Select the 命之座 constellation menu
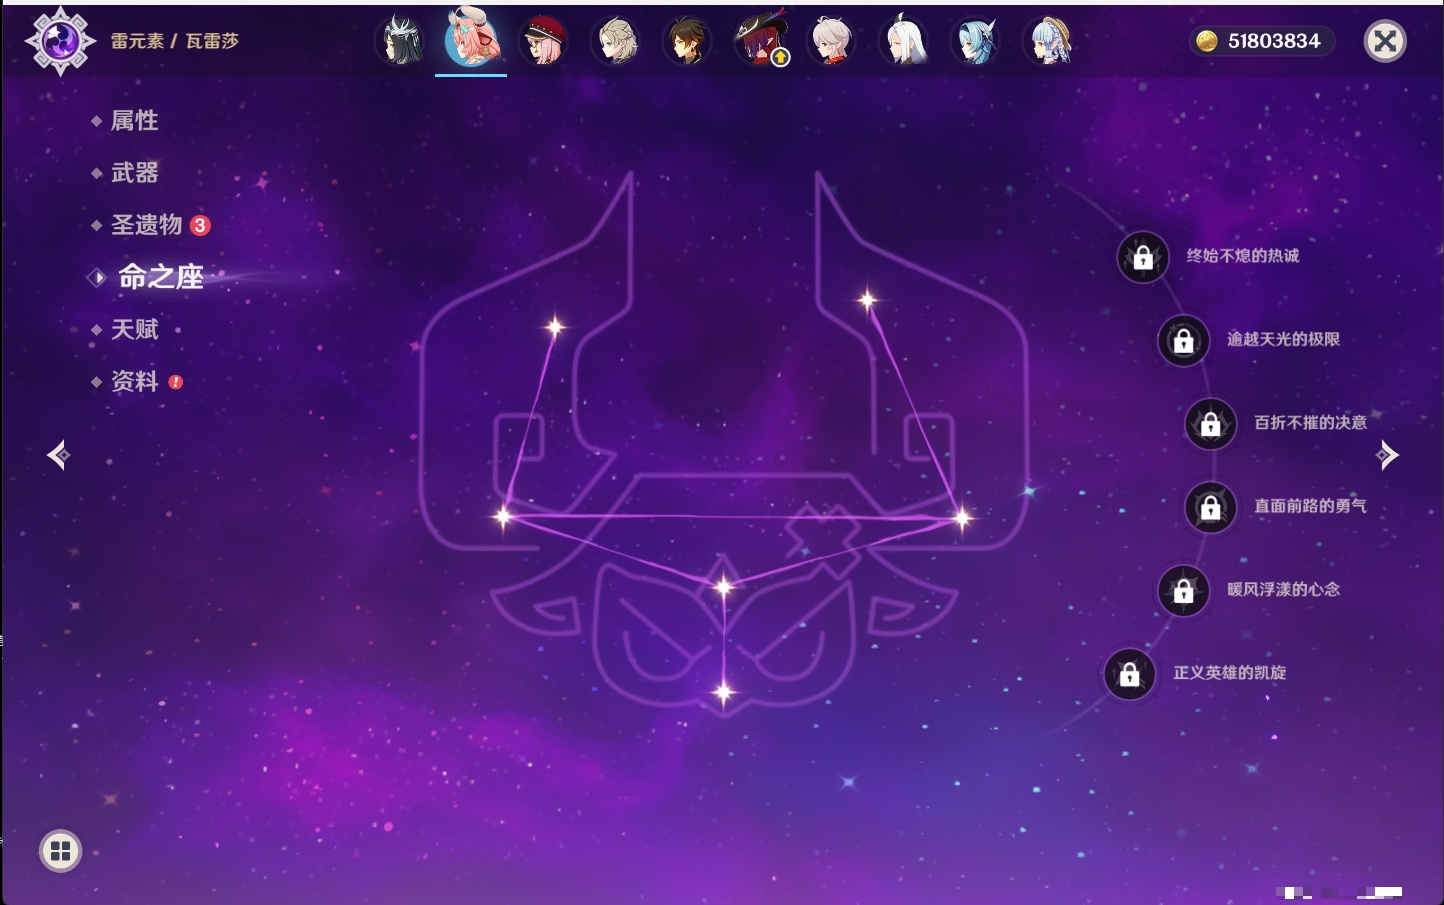 161,277
